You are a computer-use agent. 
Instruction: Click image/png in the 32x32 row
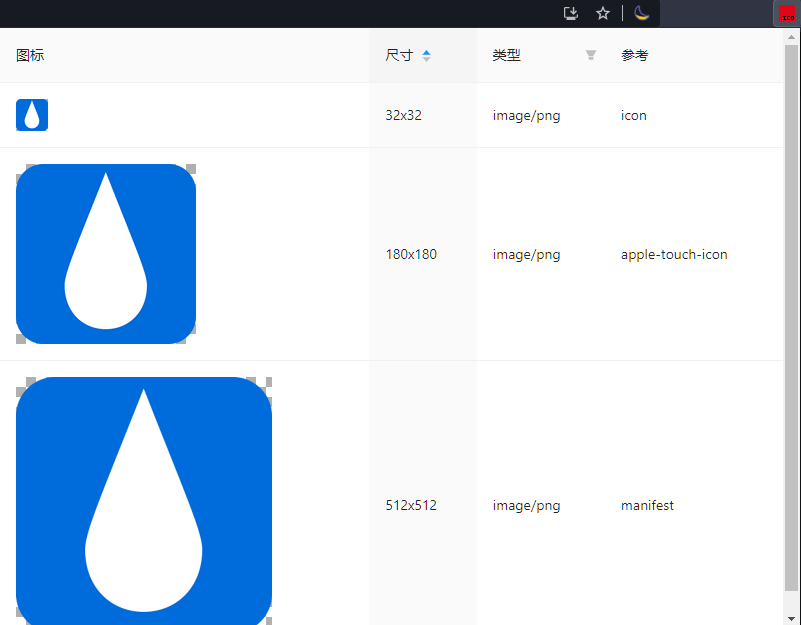tap(526, 115)
